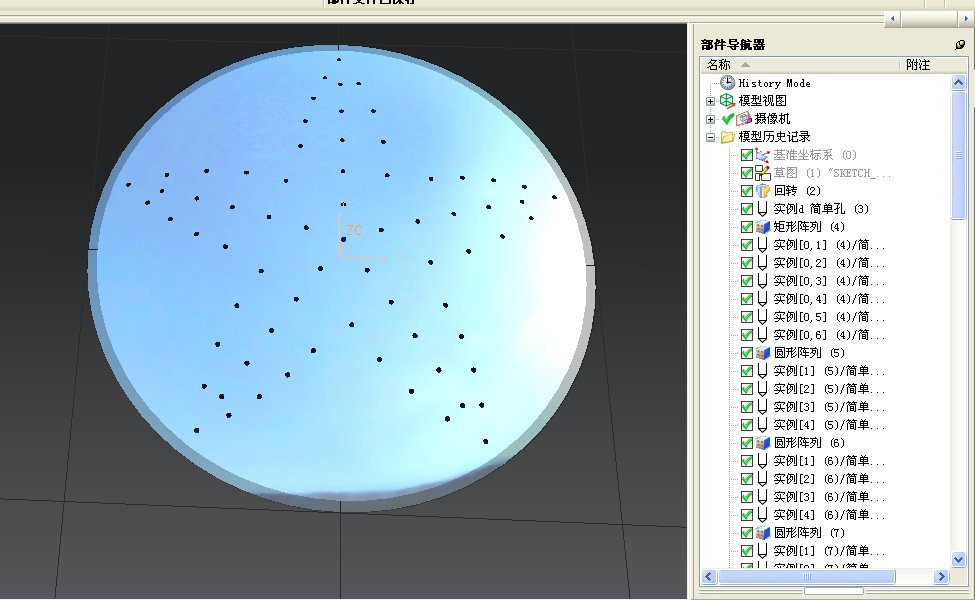Click the History Mode clock icon

click(727, 83)
